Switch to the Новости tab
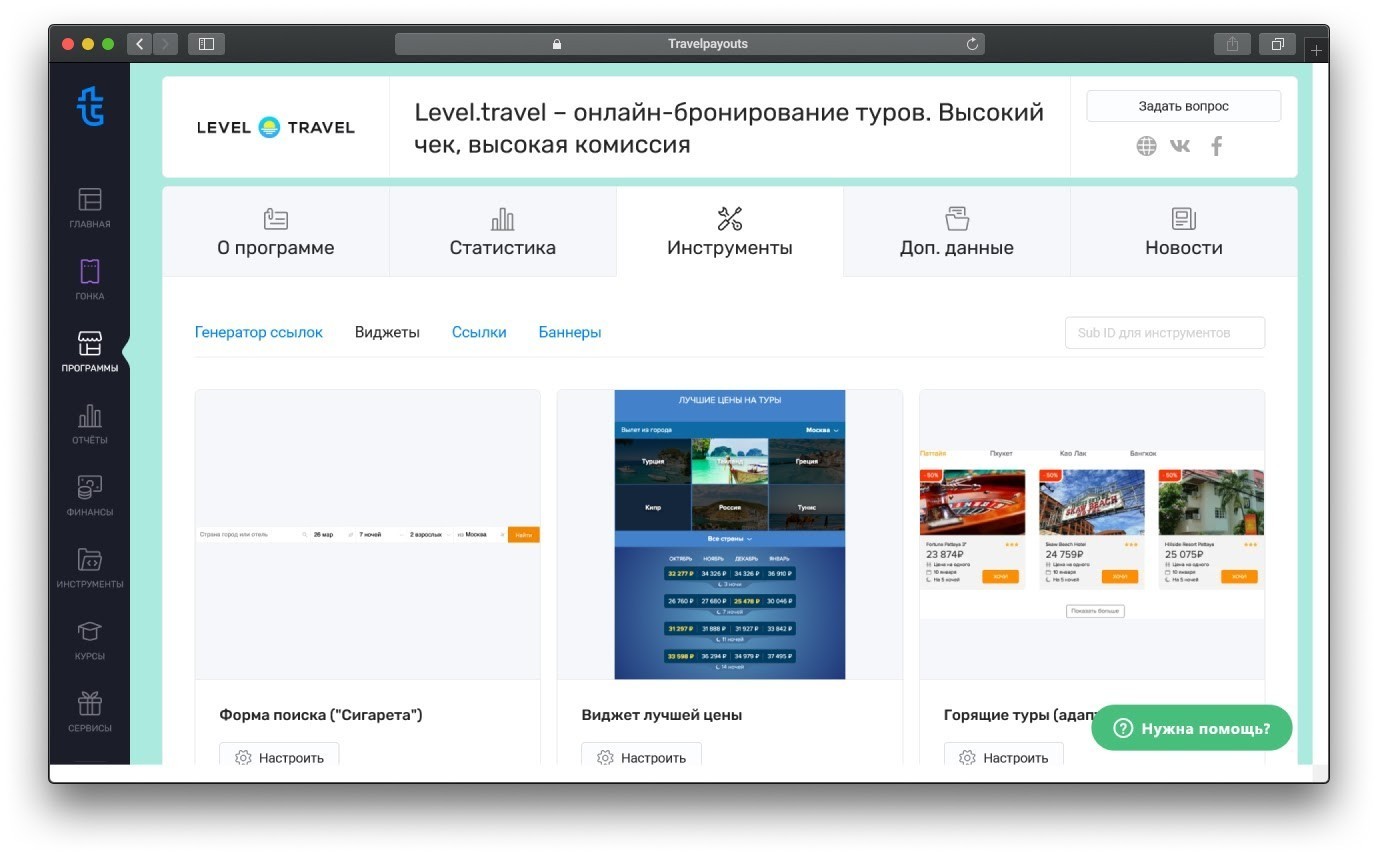This screenshot has height=856, width=1378. (x=1184, y=231)
